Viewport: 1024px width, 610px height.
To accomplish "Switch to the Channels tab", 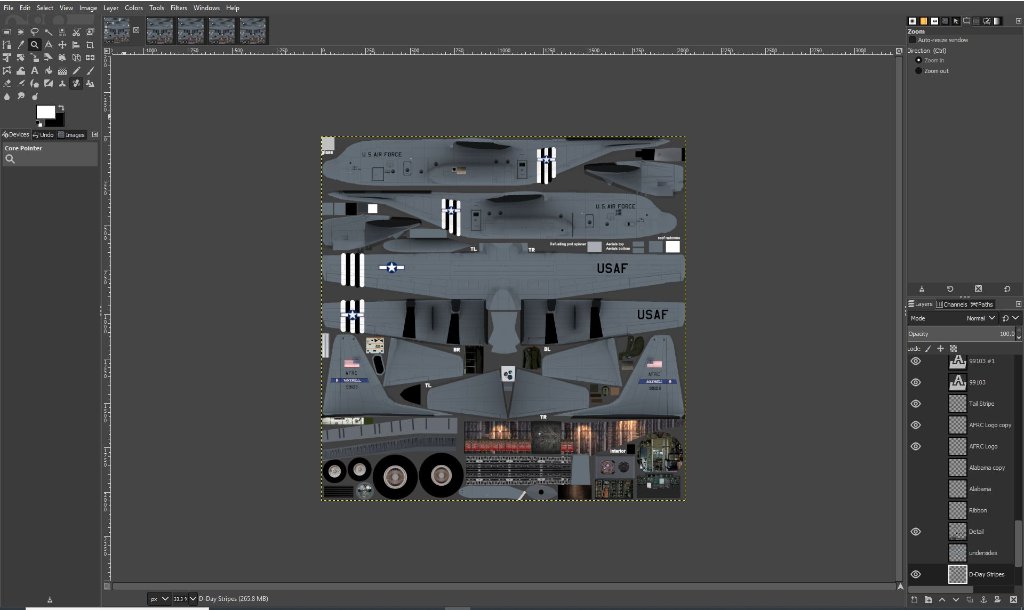I will (x=954, y=304).
